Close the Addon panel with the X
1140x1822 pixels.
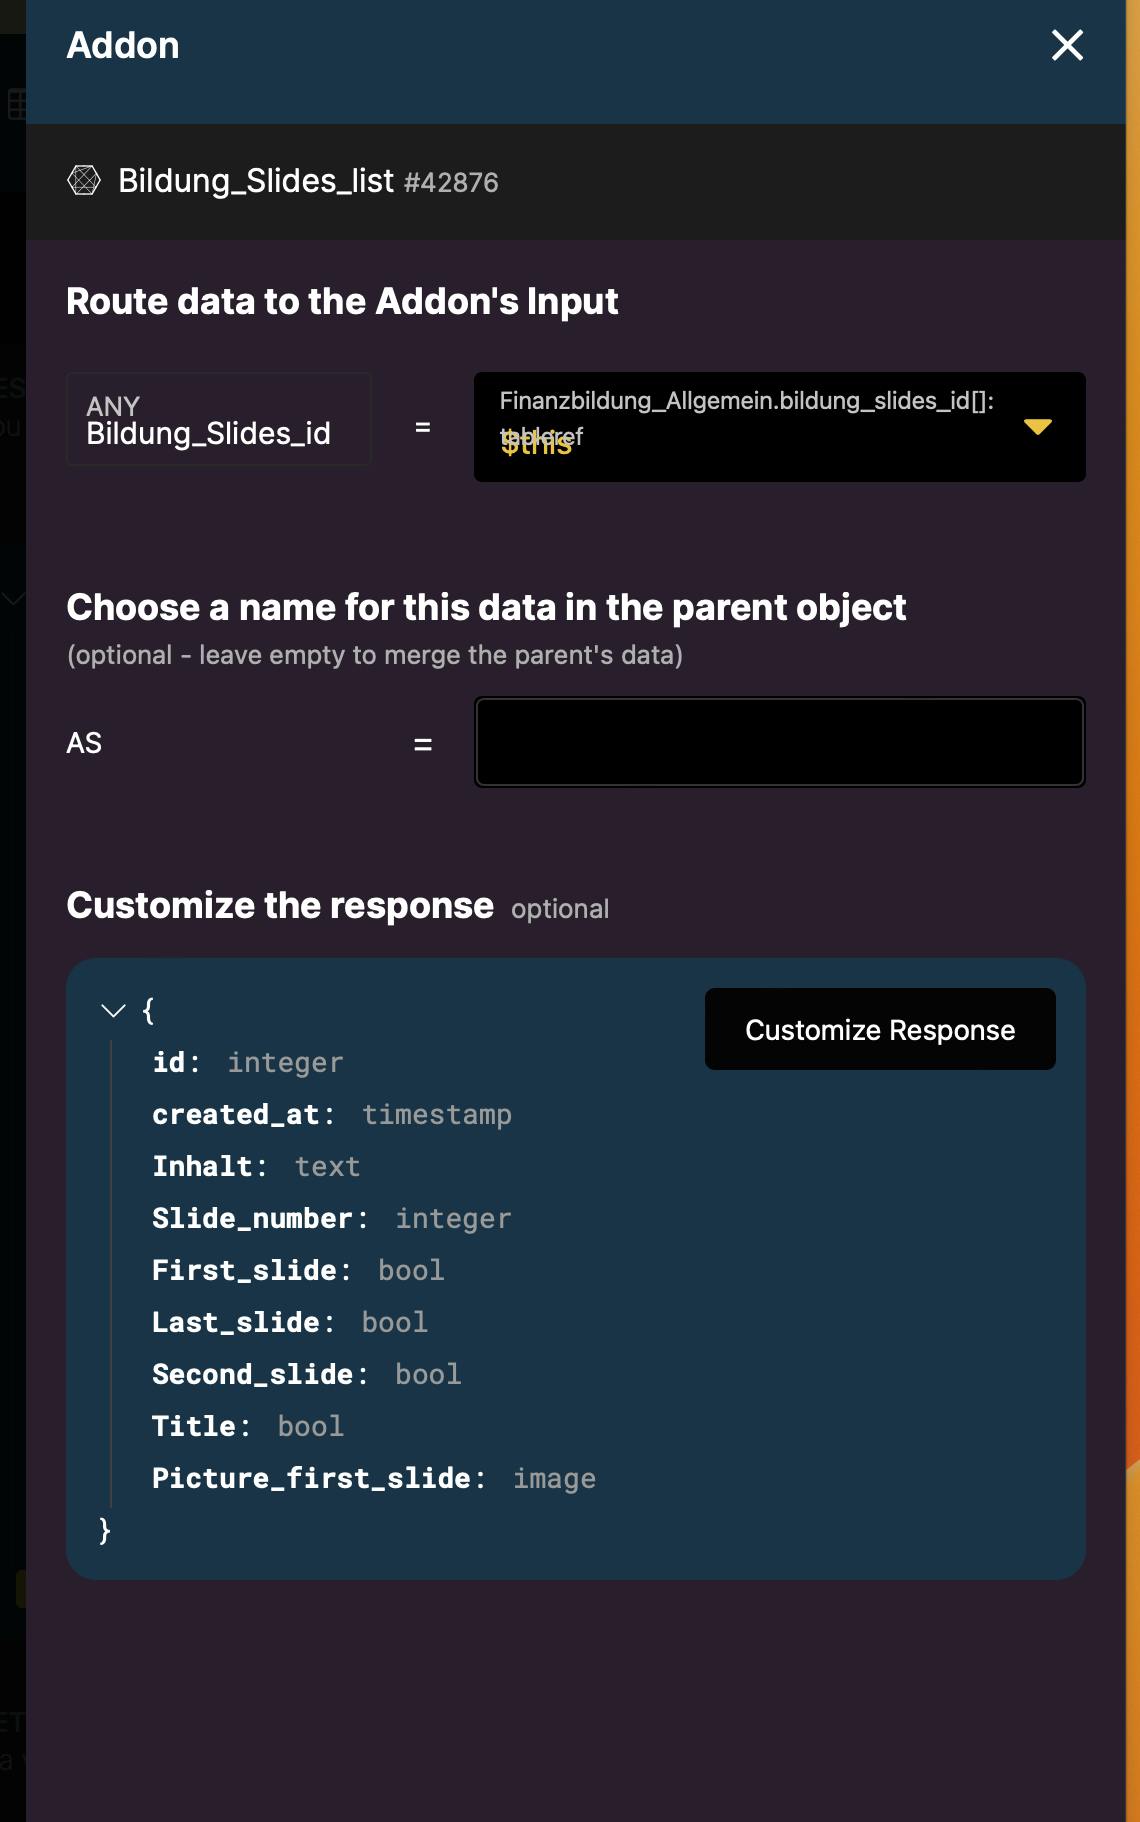click(x=1067, y=45)
